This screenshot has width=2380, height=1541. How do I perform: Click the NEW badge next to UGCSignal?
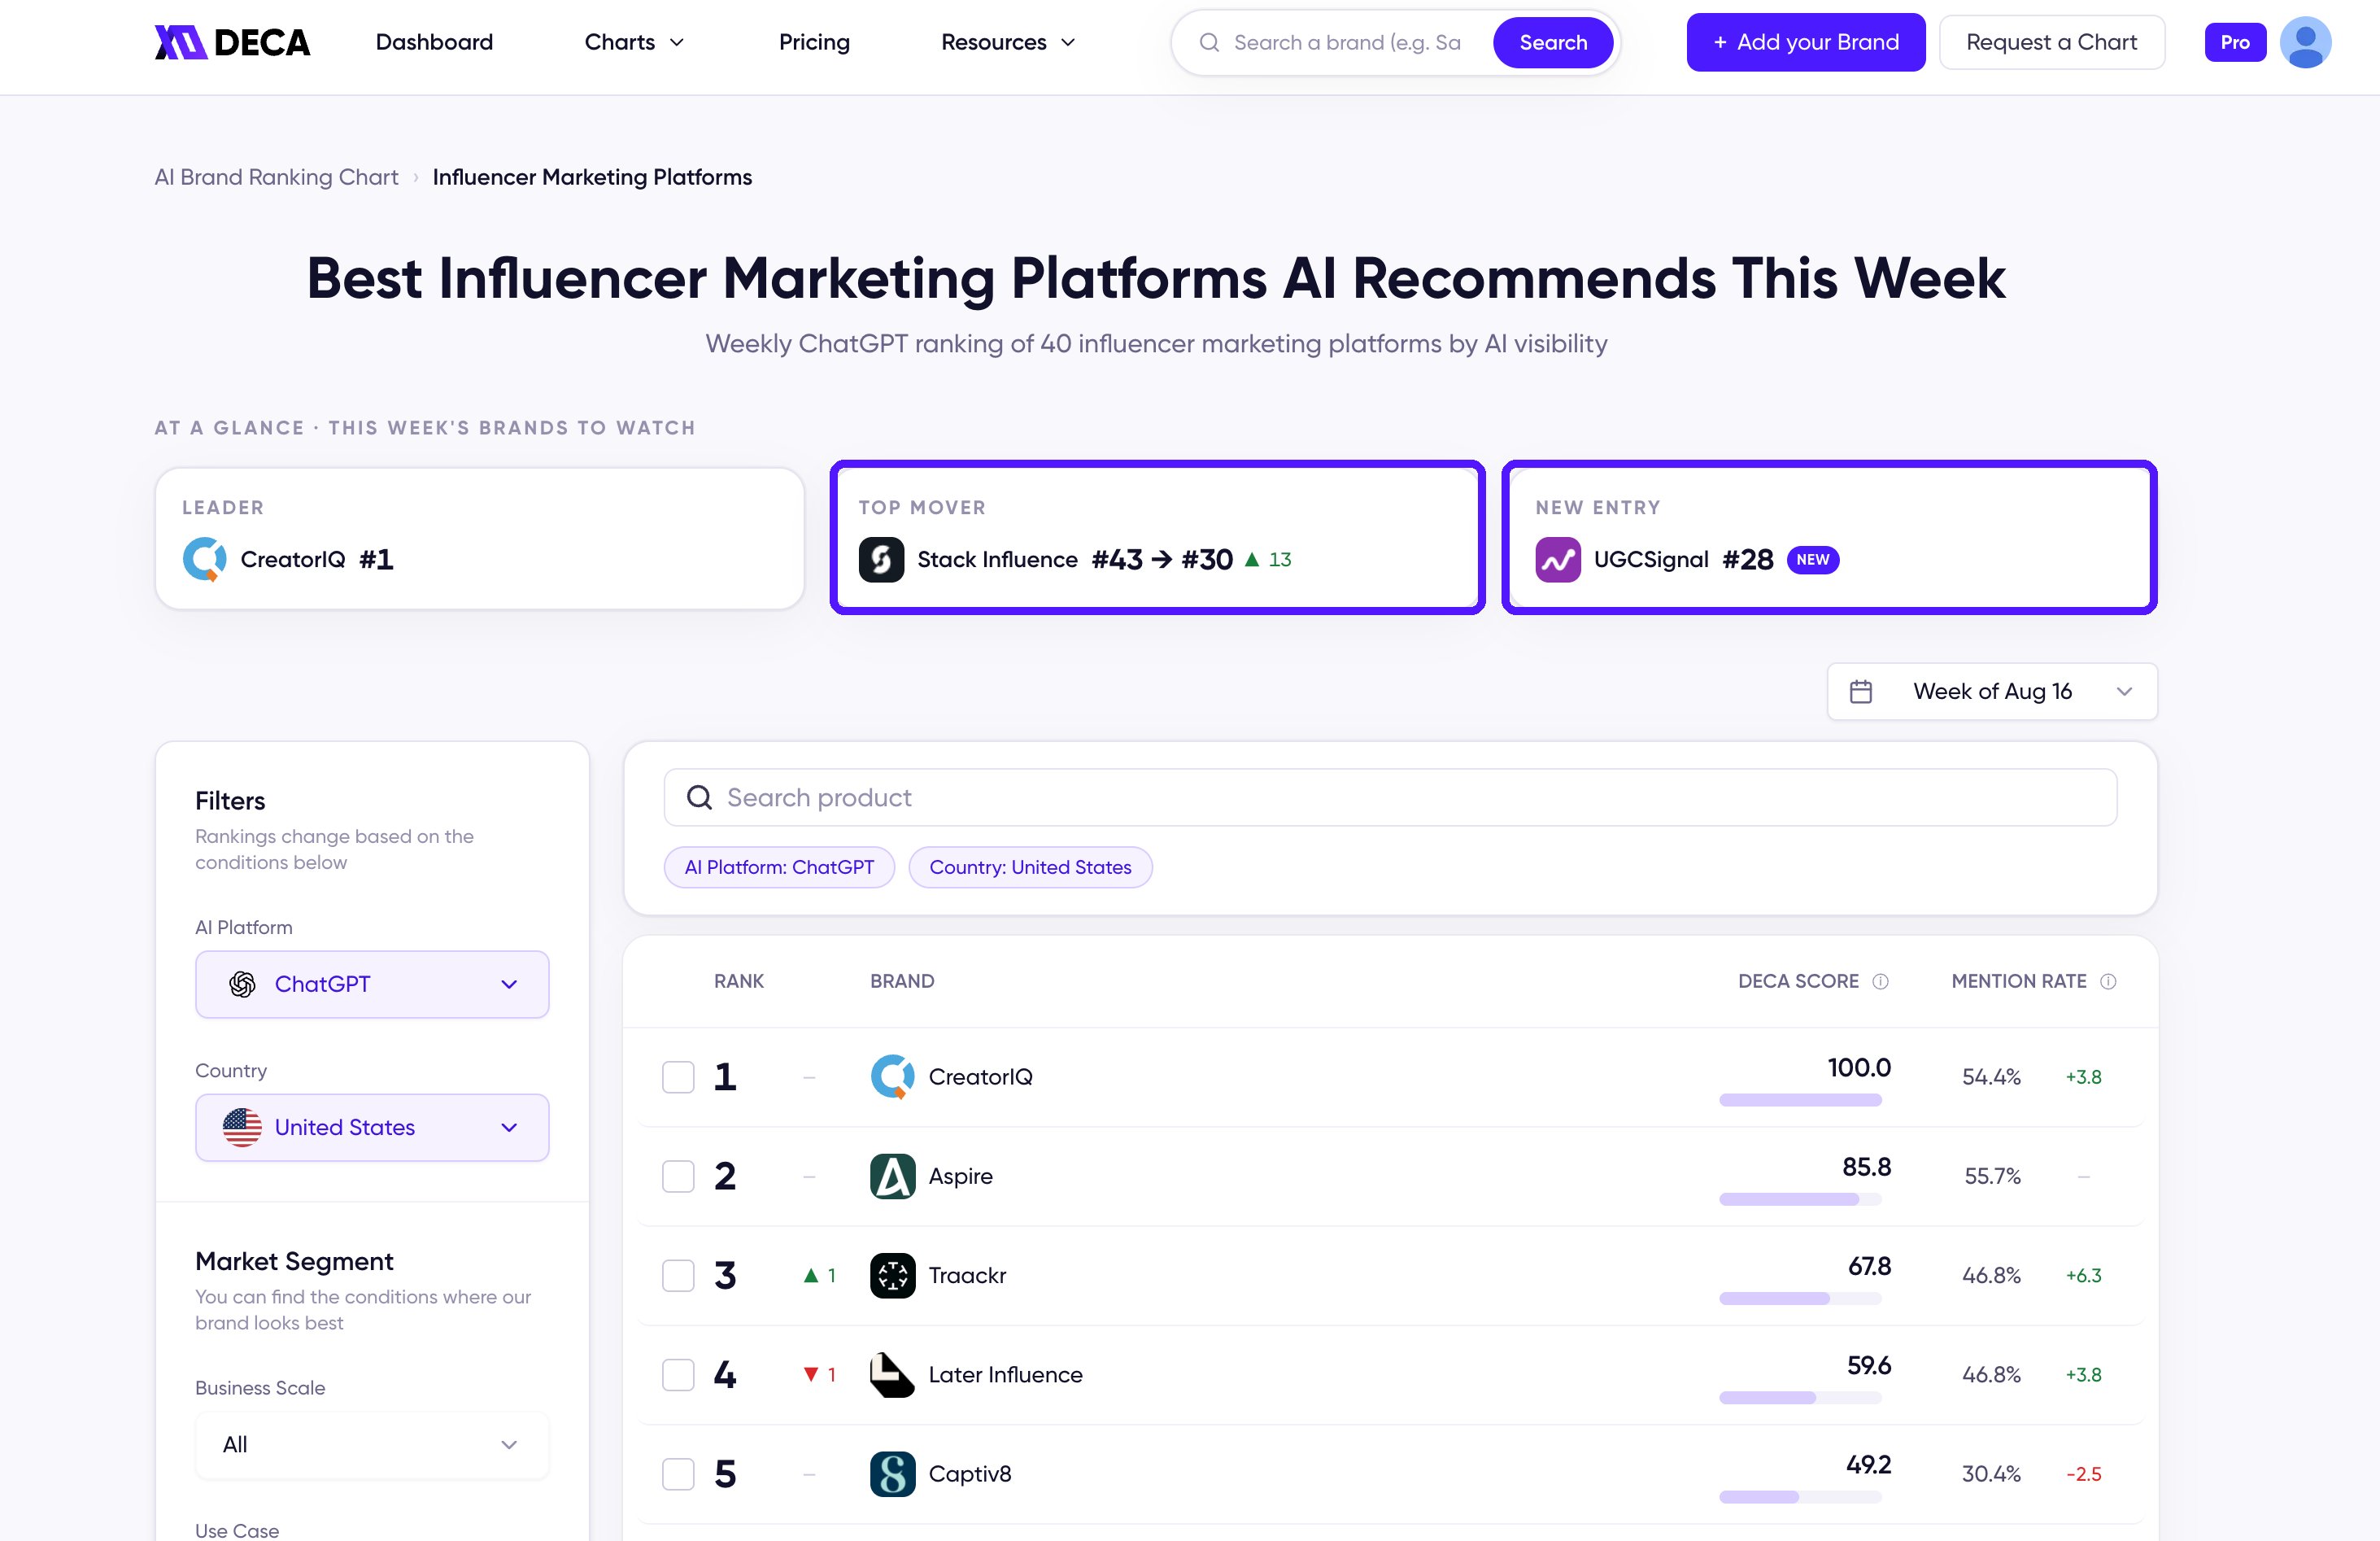[x=1812, y=559]
